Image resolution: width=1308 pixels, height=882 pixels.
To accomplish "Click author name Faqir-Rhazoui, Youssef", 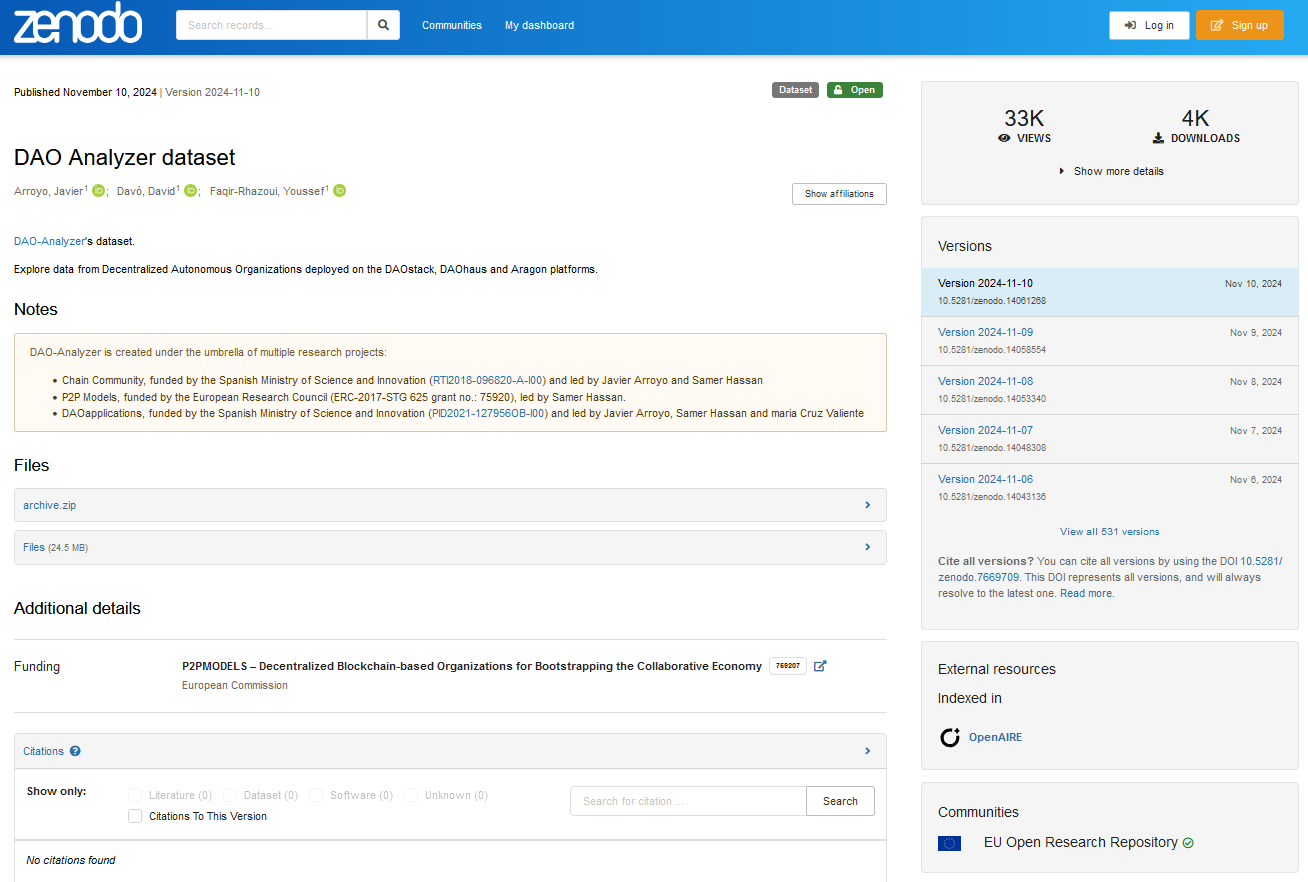I will click(267, 191).
